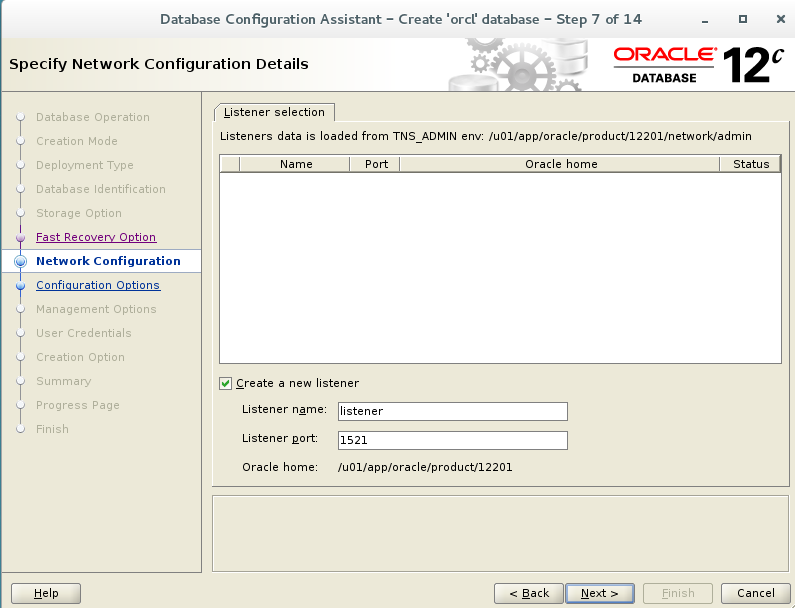Open Help for this step

(46, 593)
